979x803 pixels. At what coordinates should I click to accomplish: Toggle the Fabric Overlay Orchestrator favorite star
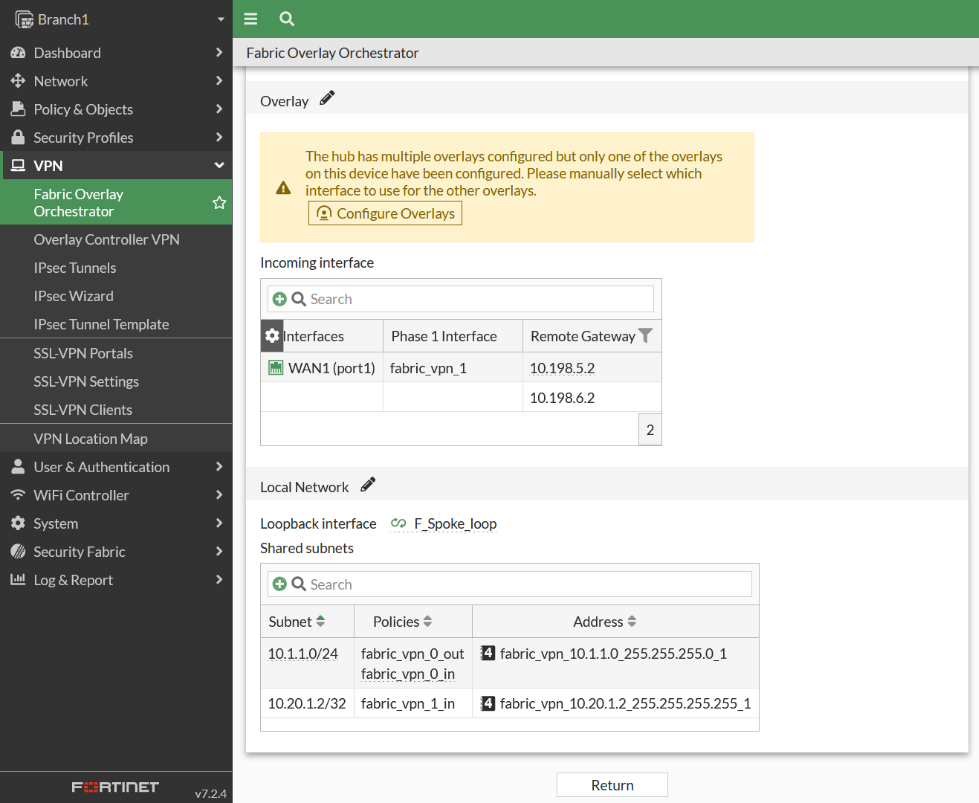[218, 202]
